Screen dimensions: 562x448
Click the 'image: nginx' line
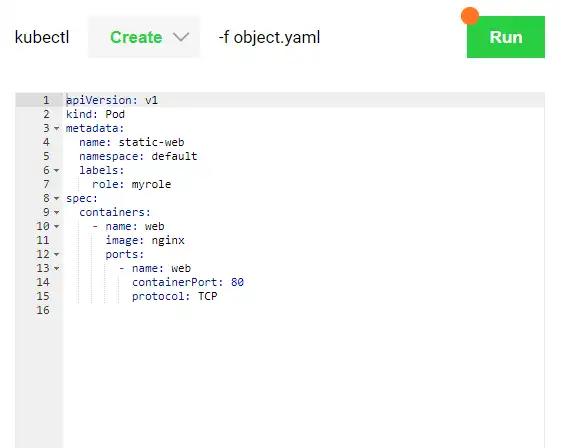(145, 240)
